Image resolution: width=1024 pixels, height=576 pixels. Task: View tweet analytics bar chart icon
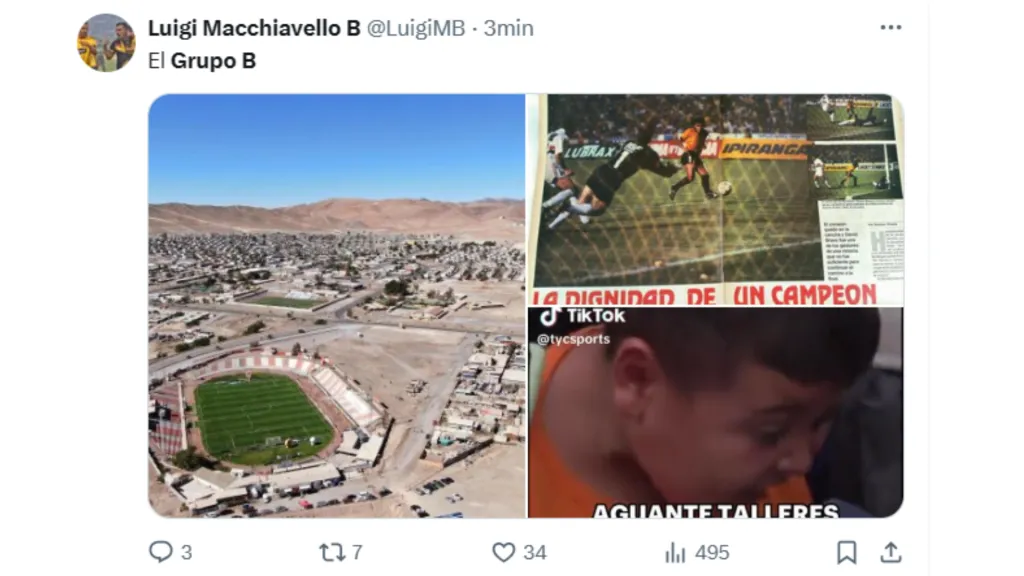(x=675, y=552)
